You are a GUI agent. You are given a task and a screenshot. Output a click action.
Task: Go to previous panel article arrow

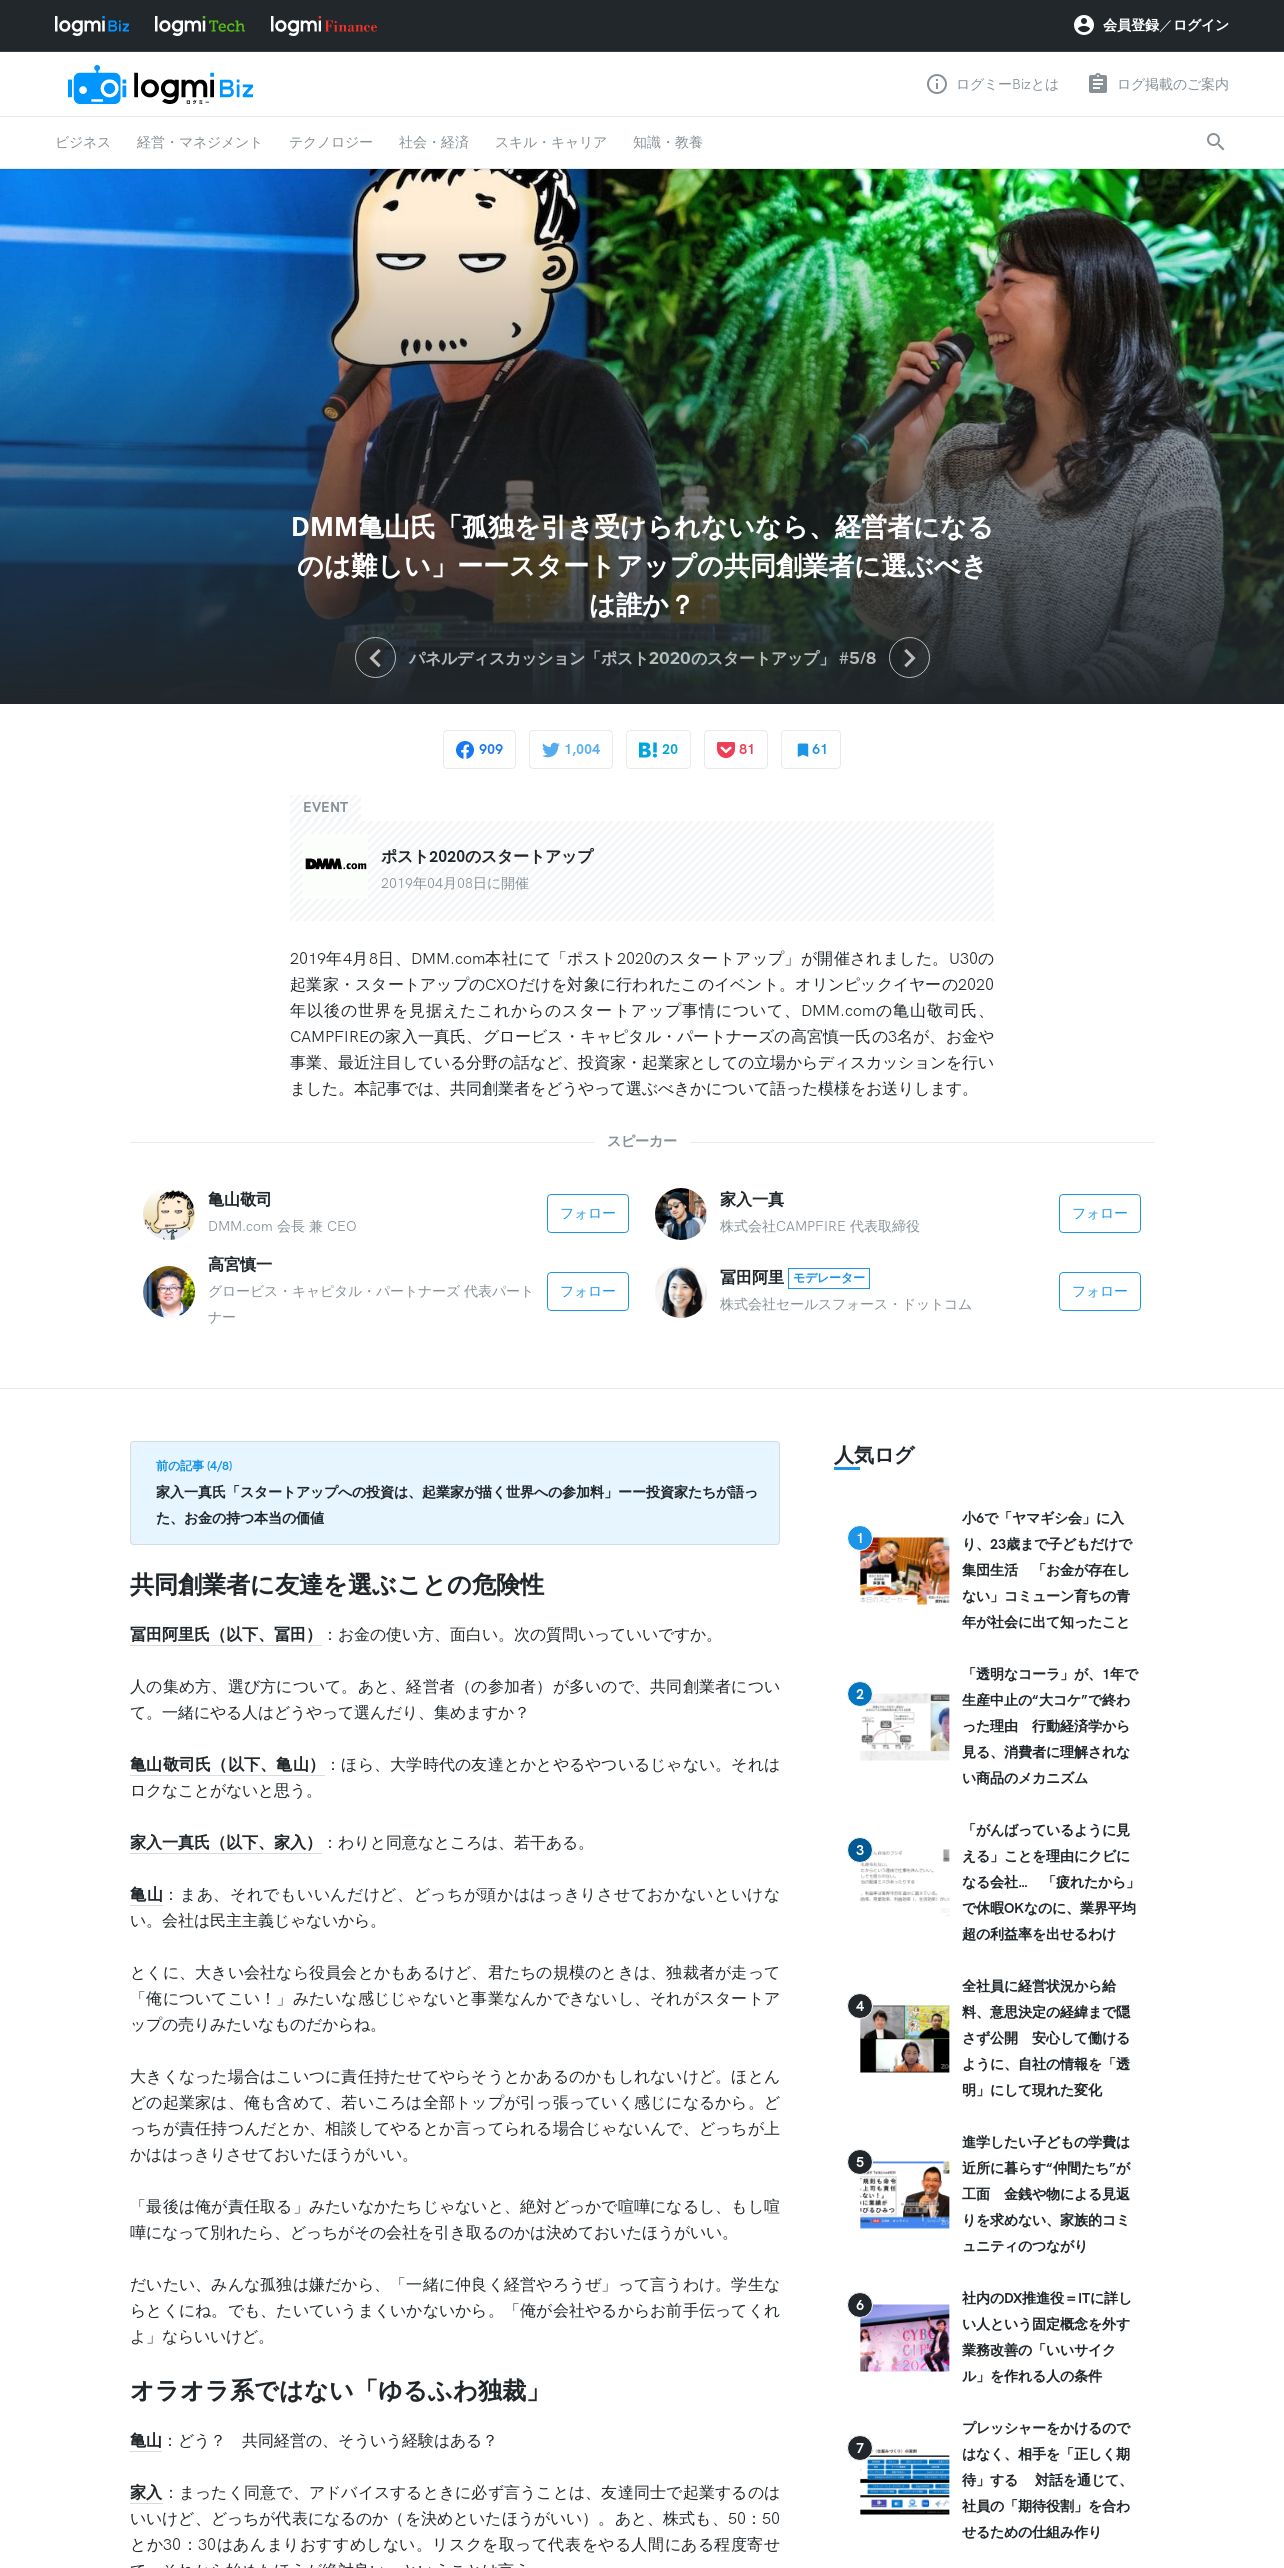point(375,658)
